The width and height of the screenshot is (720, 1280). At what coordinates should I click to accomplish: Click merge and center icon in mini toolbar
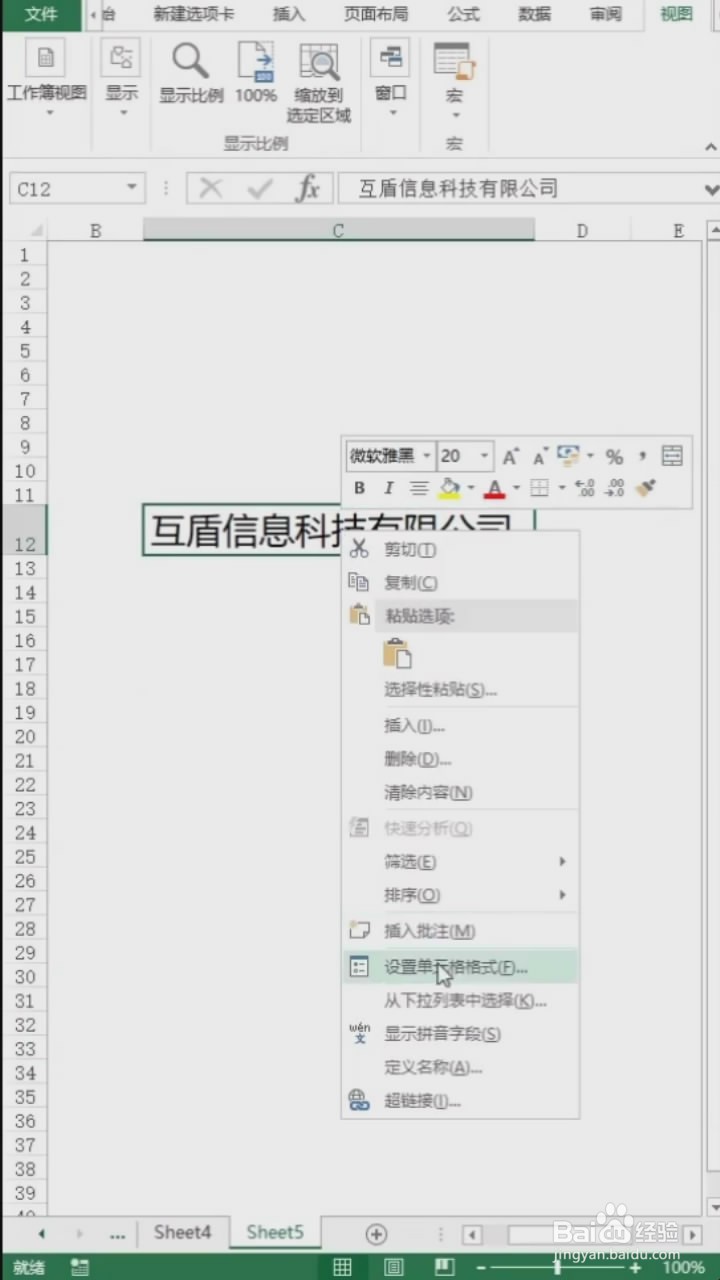tap(672, 456)
